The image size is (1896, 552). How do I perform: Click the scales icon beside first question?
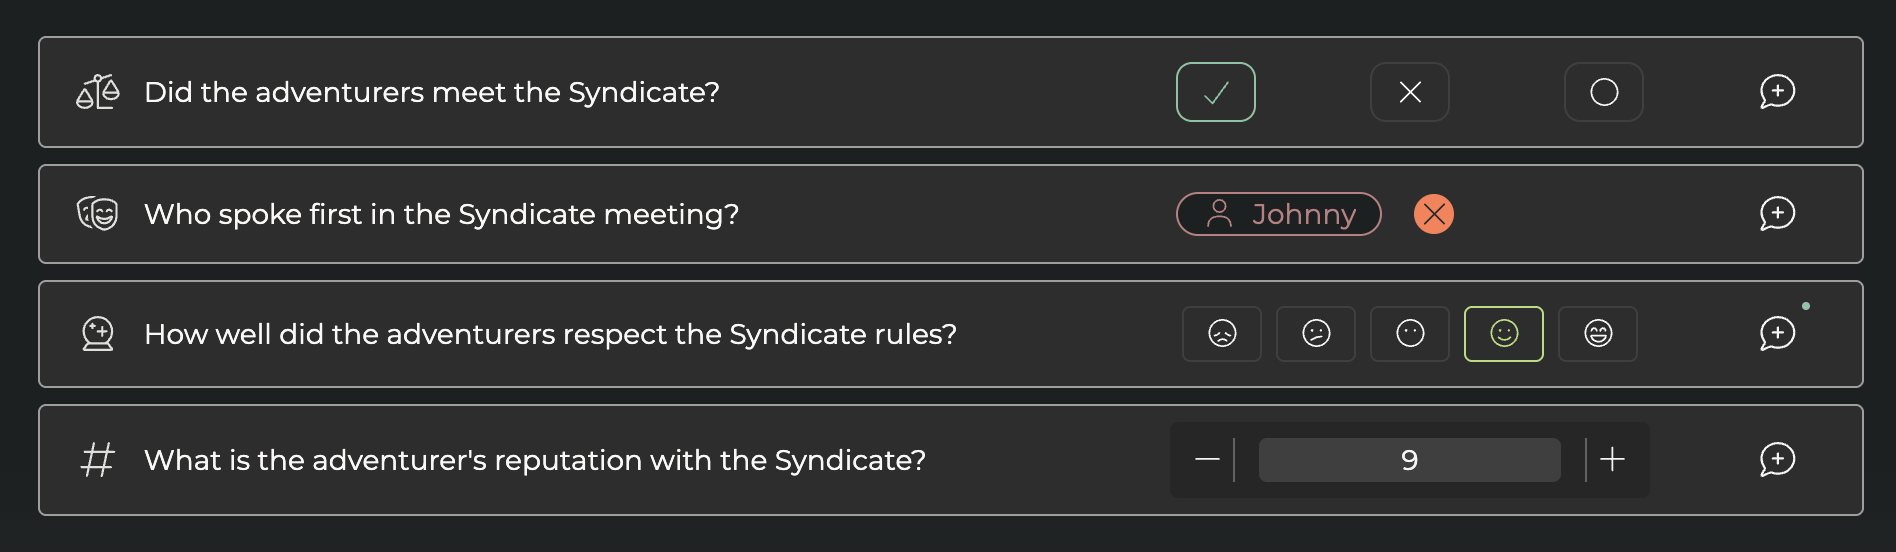pos(98,92)
